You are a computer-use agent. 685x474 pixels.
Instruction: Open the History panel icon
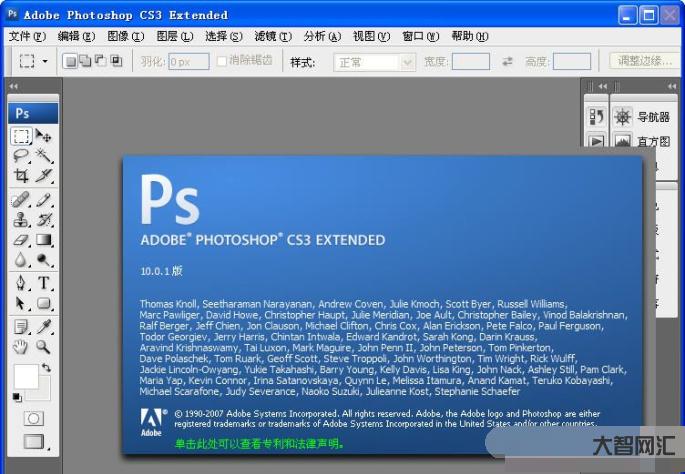point(596,117)
